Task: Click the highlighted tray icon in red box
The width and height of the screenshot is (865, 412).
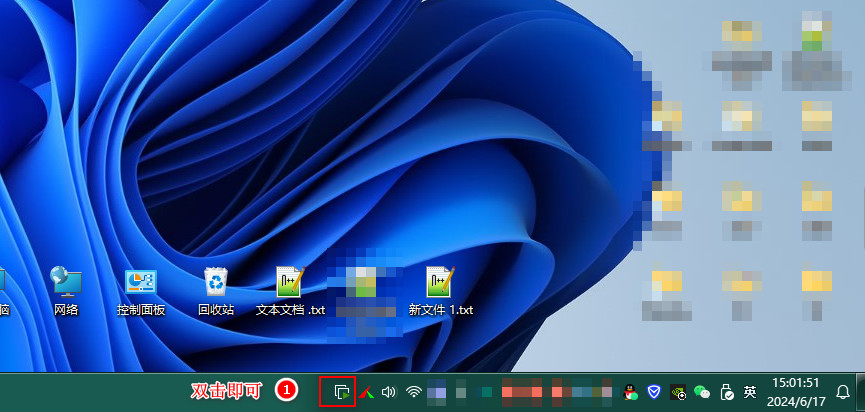Action: (x=341, y=391)
